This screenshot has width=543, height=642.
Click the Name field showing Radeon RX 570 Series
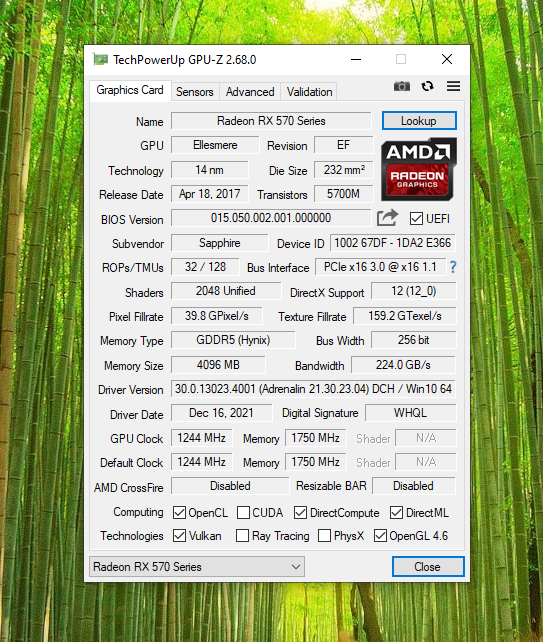271,121
